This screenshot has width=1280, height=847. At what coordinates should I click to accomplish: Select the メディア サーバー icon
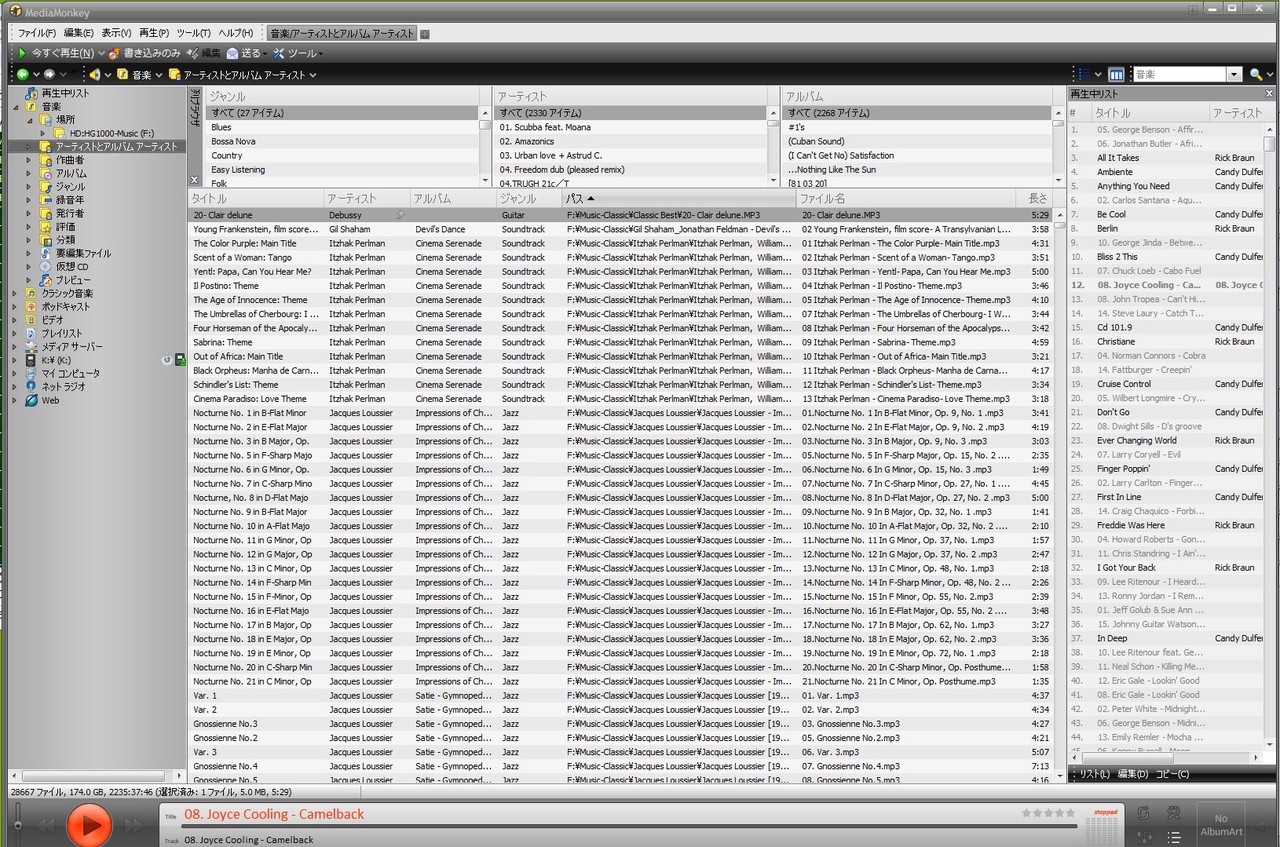click(32, 347)
